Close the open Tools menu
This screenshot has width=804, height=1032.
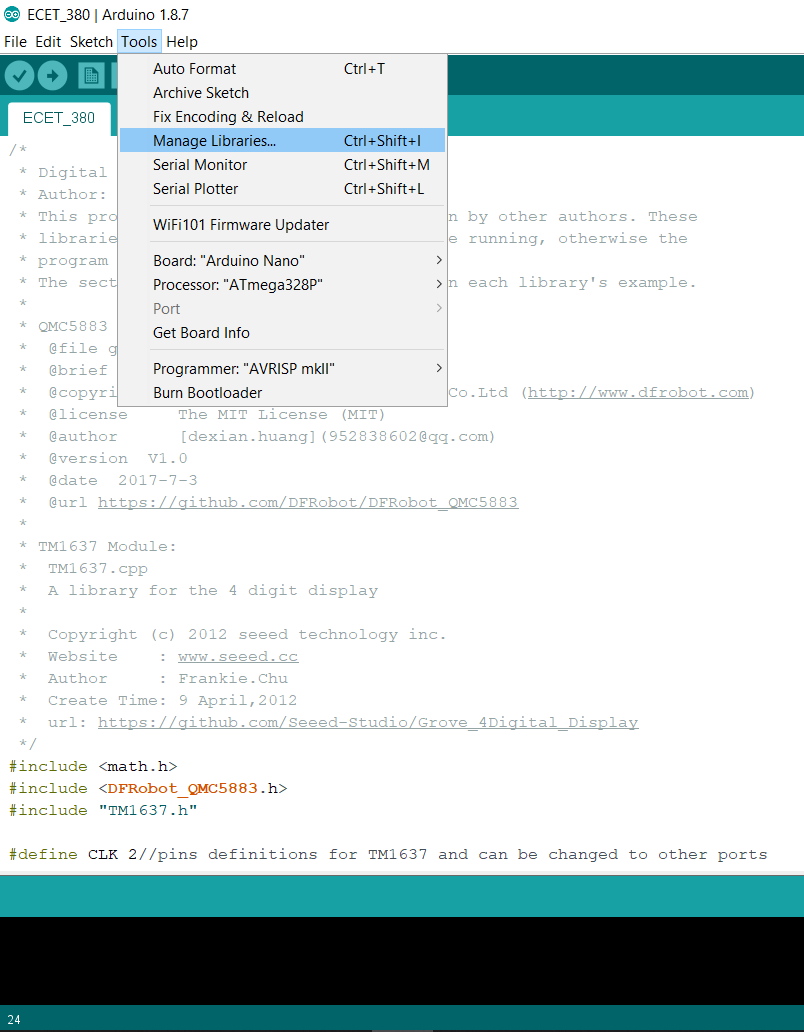139,41
